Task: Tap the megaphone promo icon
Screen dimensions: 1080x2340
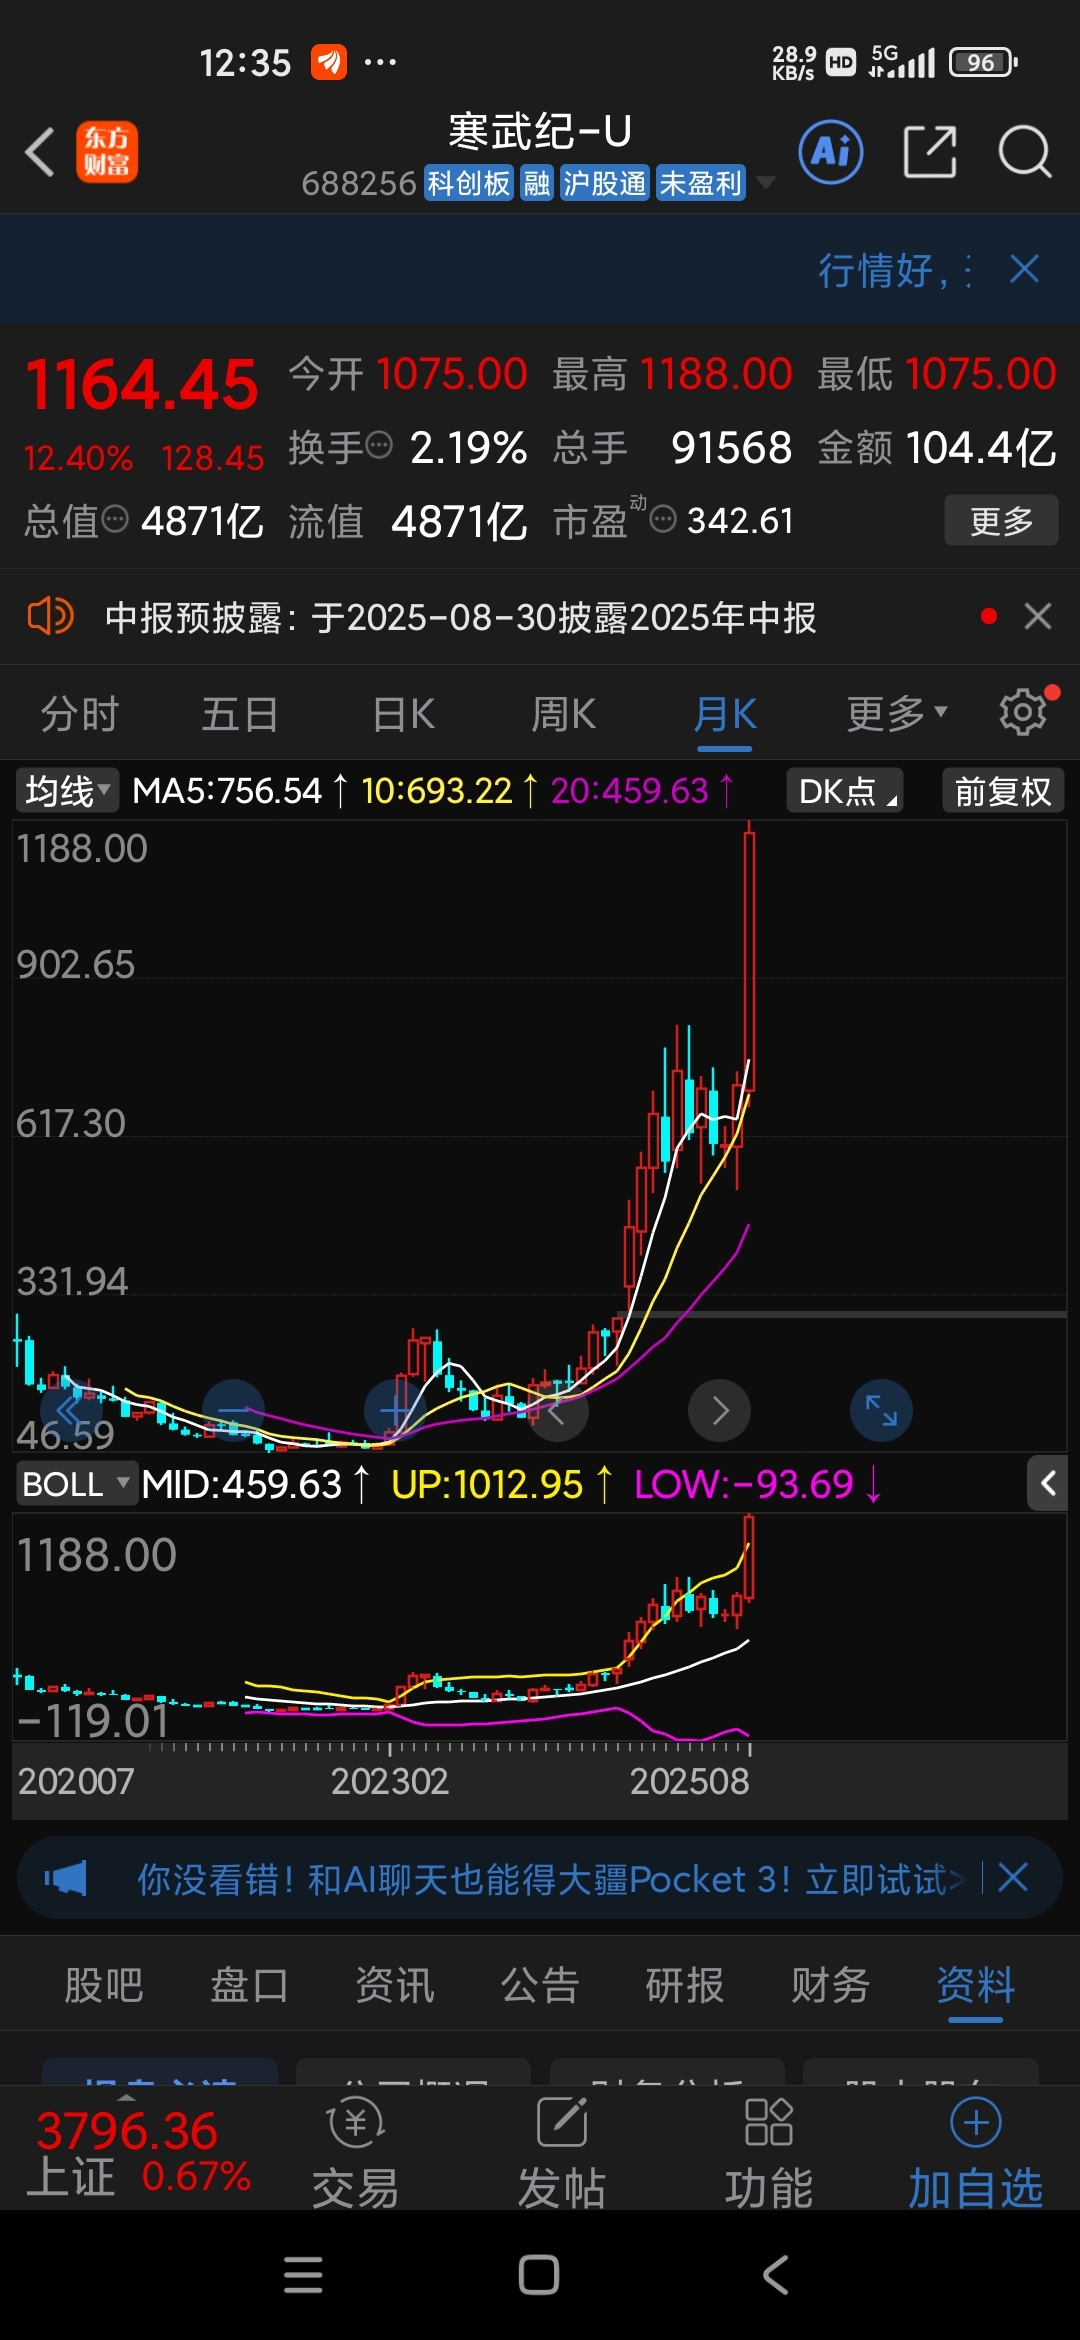Action: tap(66, 1878)
